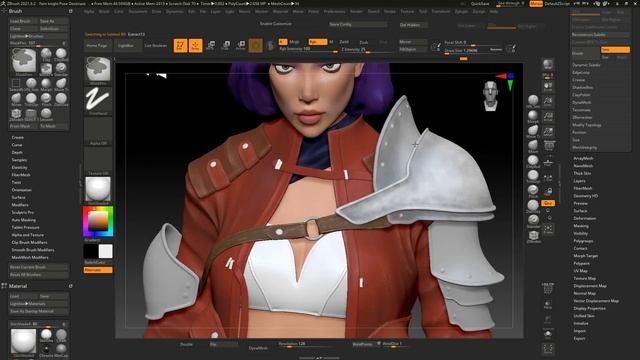Image resolution: width=640 pixels, height=360 pixels.
Task: Select the white secondary color swatch
Action: point(105,251)
